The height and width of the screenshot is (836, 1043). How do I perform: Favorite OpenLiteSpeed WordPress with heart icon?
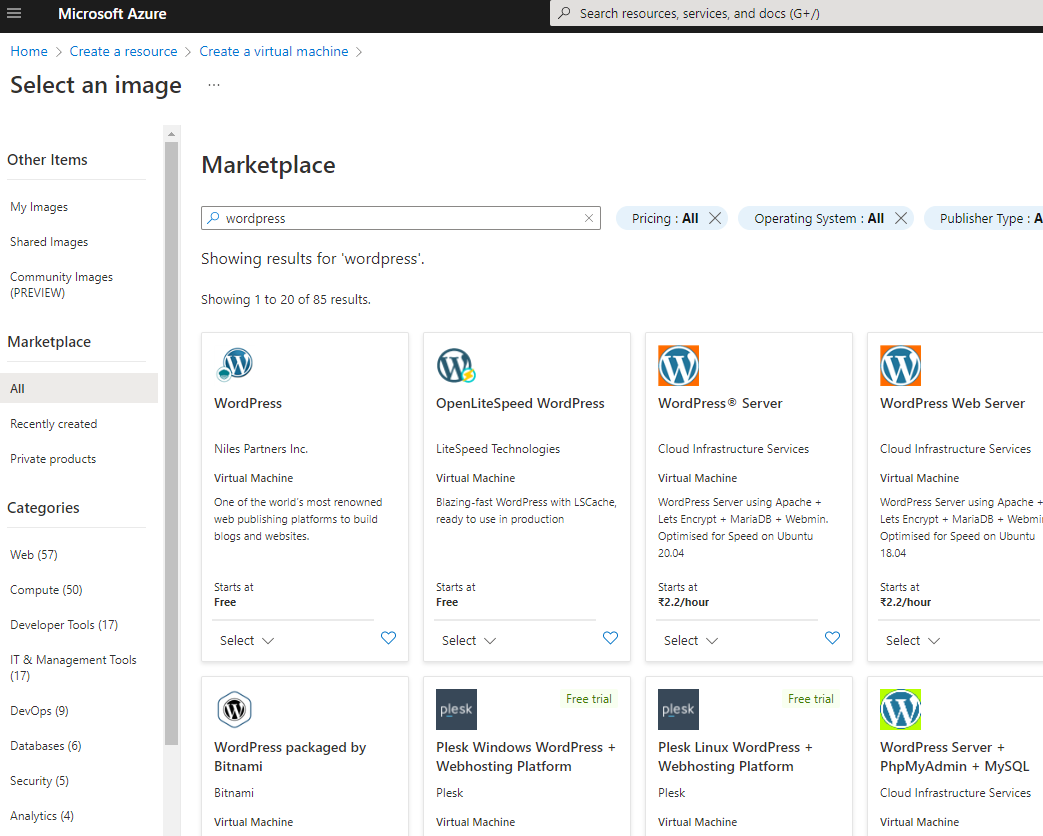click(611, 638)
